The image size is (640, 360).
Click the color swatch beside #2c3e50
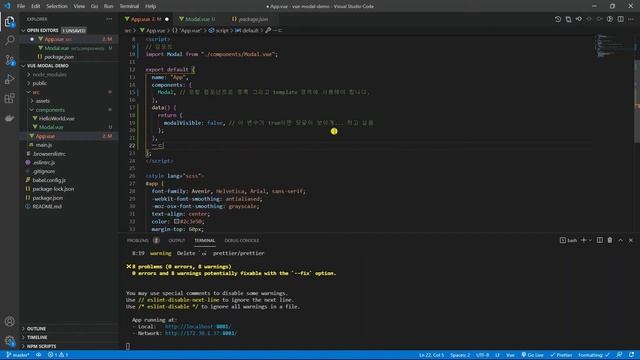click(x=176, y=221)
